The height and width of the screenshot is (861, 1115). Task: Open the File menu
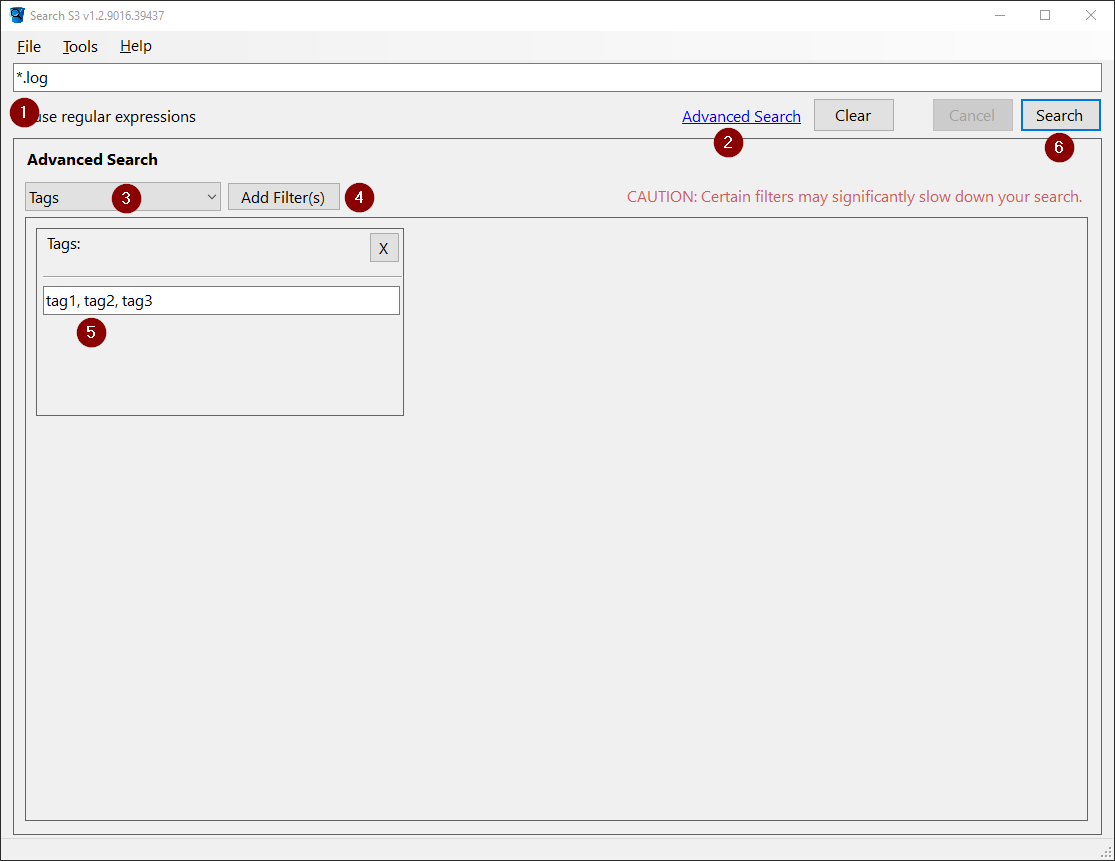pyautogui.click(x=28, y=46)
